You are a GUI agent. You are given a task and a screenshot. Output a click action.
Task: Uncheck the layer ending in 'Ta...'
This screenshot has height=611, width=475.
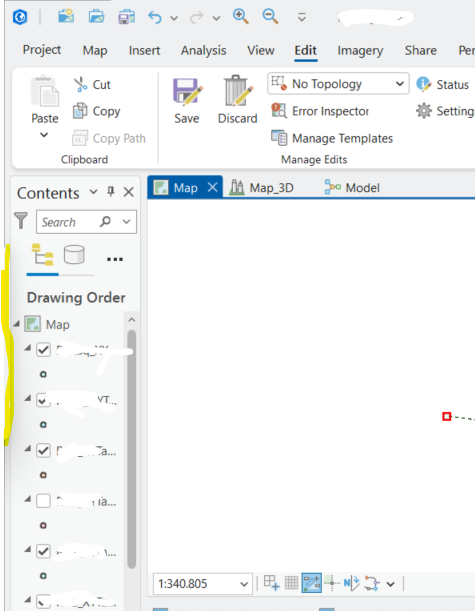[43, 451]
